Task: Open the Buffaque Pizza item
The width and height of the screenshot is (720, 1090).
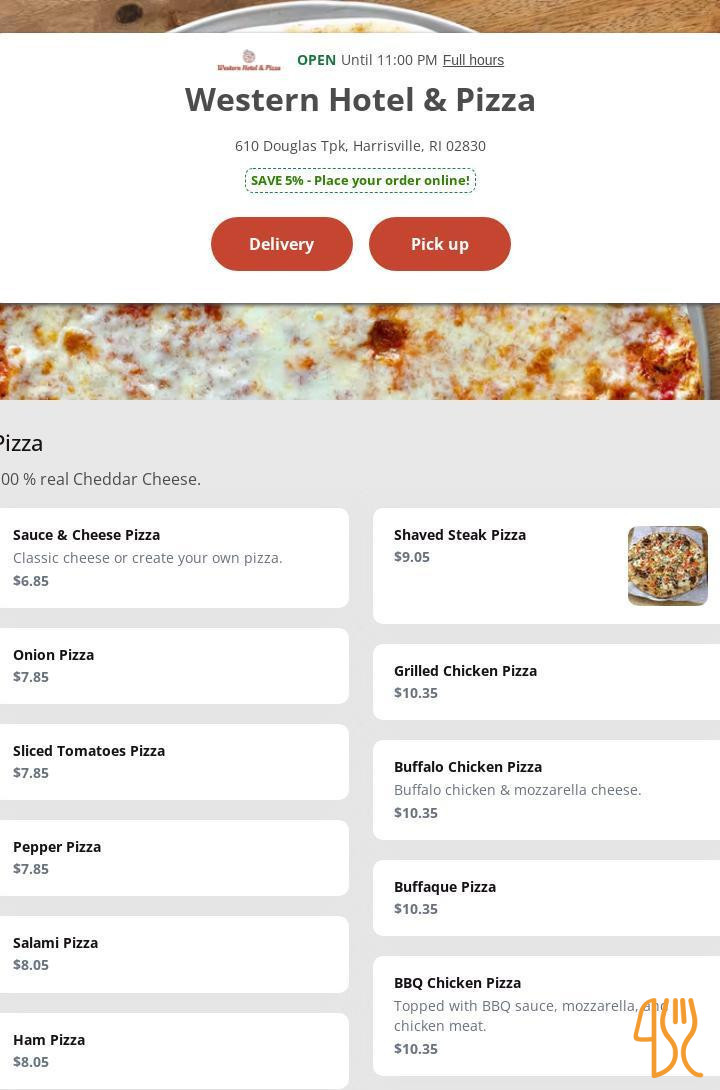Action: tap(546, 898)
